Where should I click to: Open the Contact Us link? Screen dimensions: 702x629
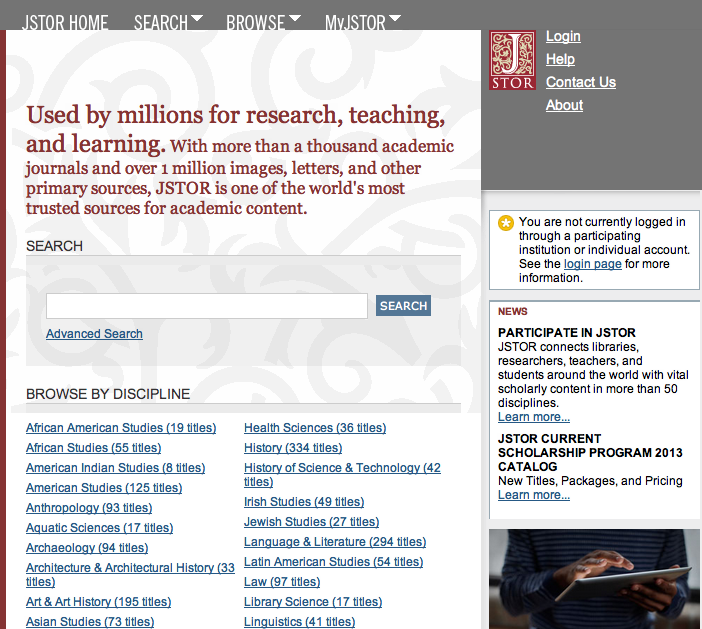[x=581, y=82]
